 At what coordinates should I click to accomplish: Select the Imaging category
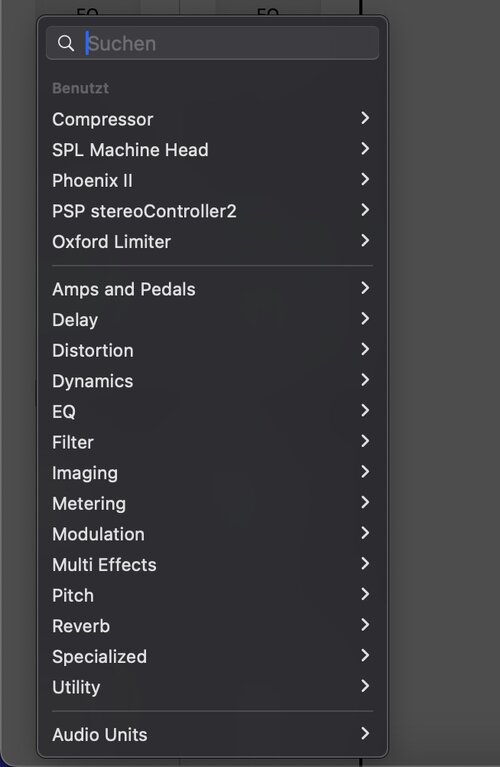coord(212,473)
